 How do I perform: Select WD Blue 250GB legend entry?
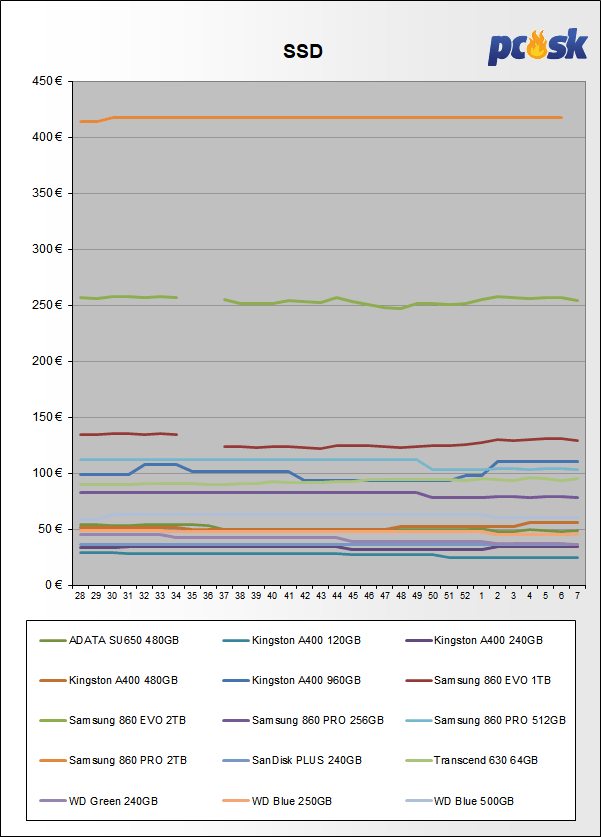tap(278, 801)
